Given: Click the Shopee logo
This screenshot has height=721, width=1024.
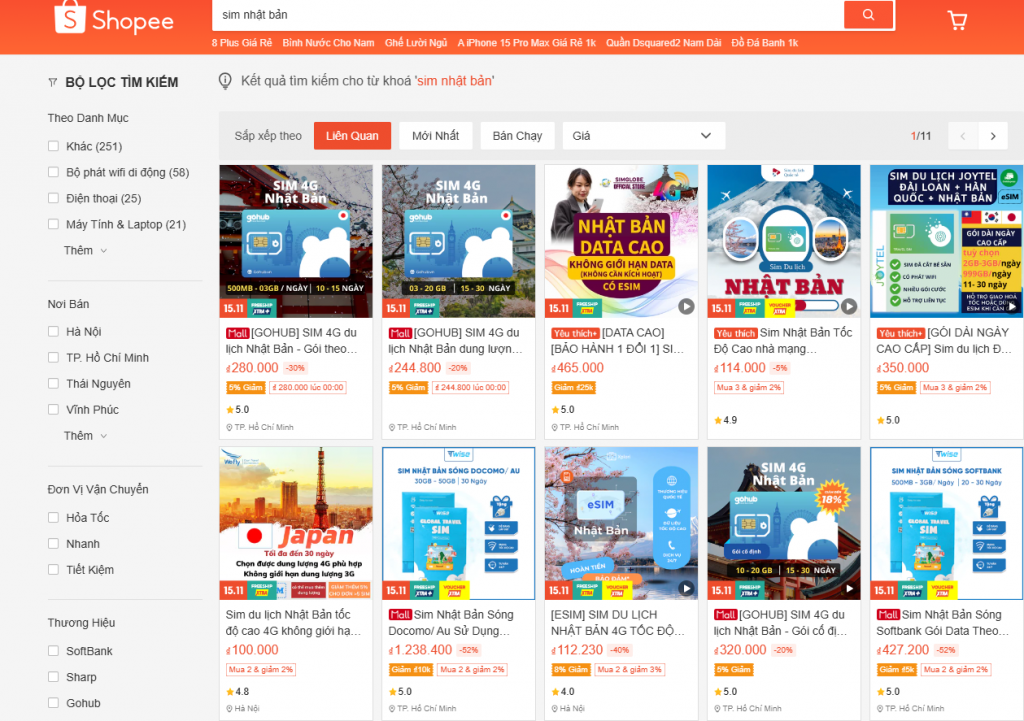Looking at the screenshot, I should [114, 18].
